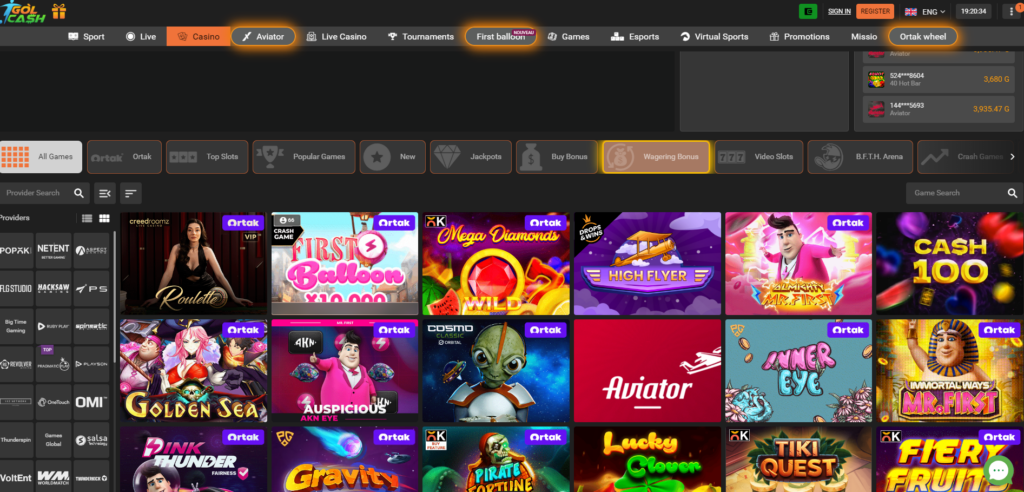
Task: Click the Aviator highlighted button
Action: pyautogui.click(x=263, y=37)
